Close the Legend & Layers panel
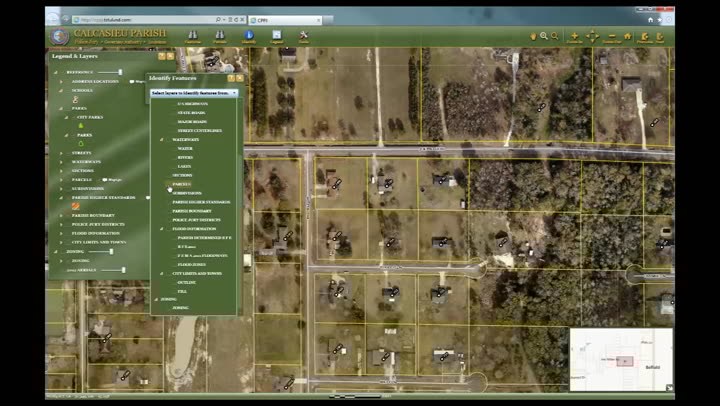 (x=170, y=56)
